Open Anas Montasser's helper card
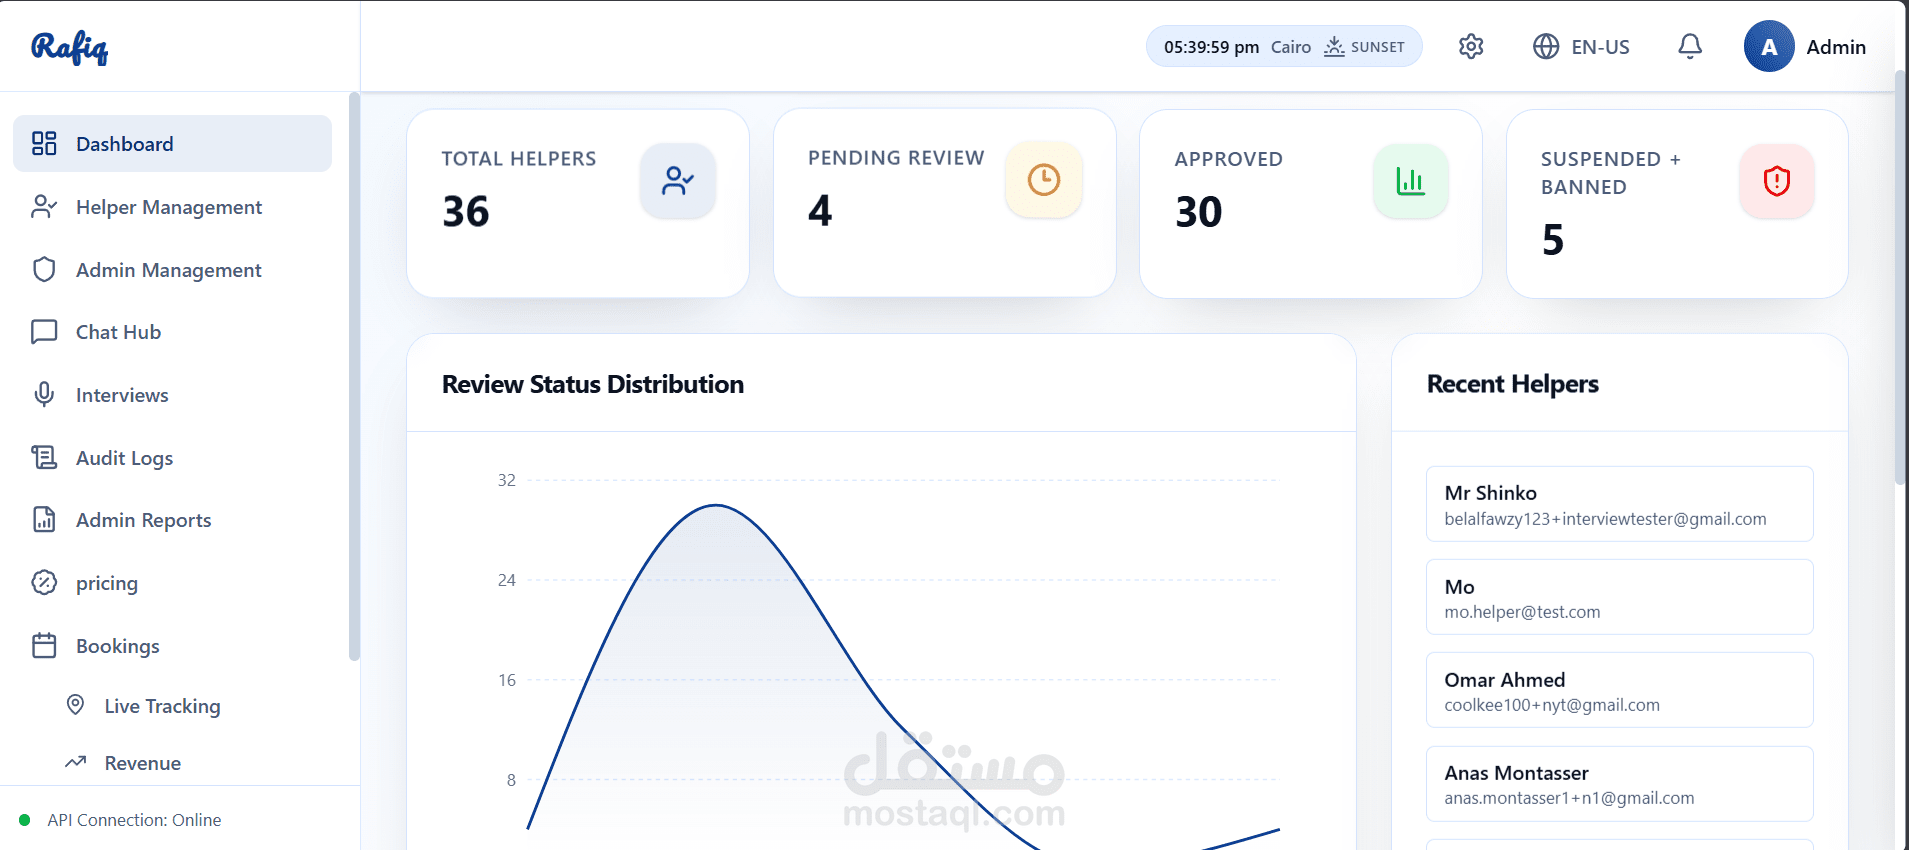Image resolution: width=1909 pixels, height=850 pixels. (x=1619, y=784)
